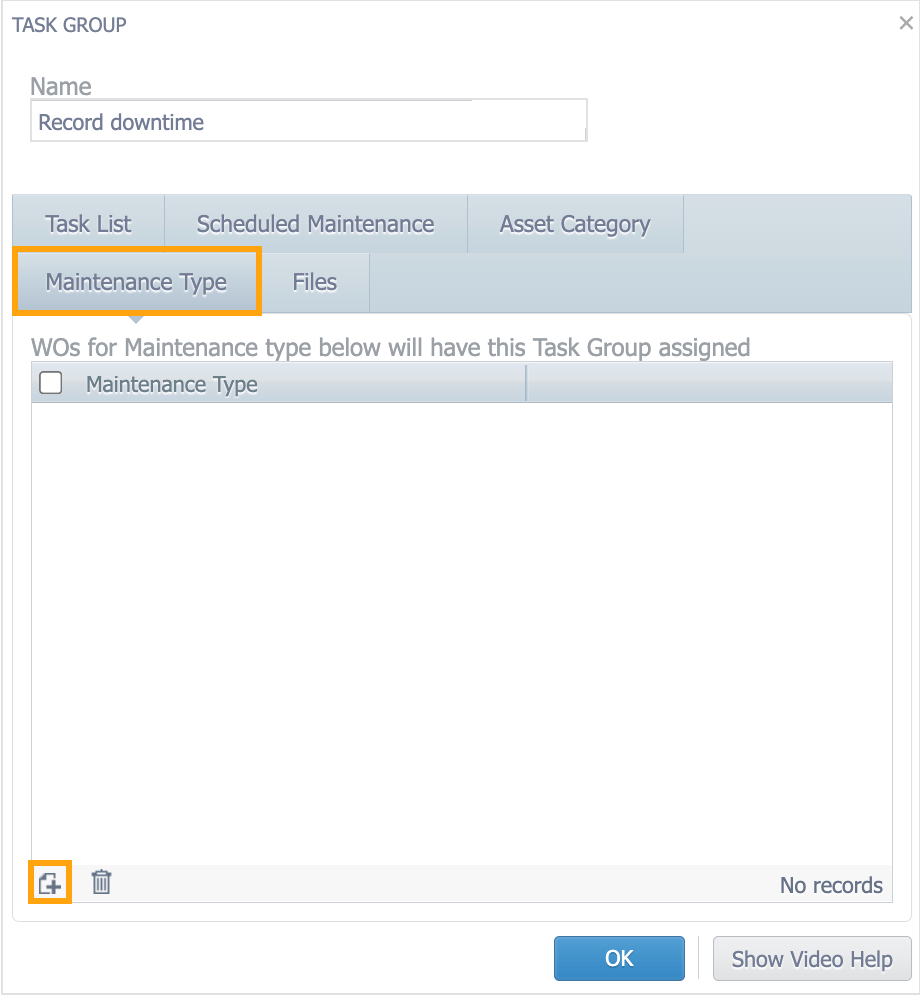The width and height of the screenshot is (920, 996).
Task: Click inside the empty records grid area
Action: (x=461, y=632)
